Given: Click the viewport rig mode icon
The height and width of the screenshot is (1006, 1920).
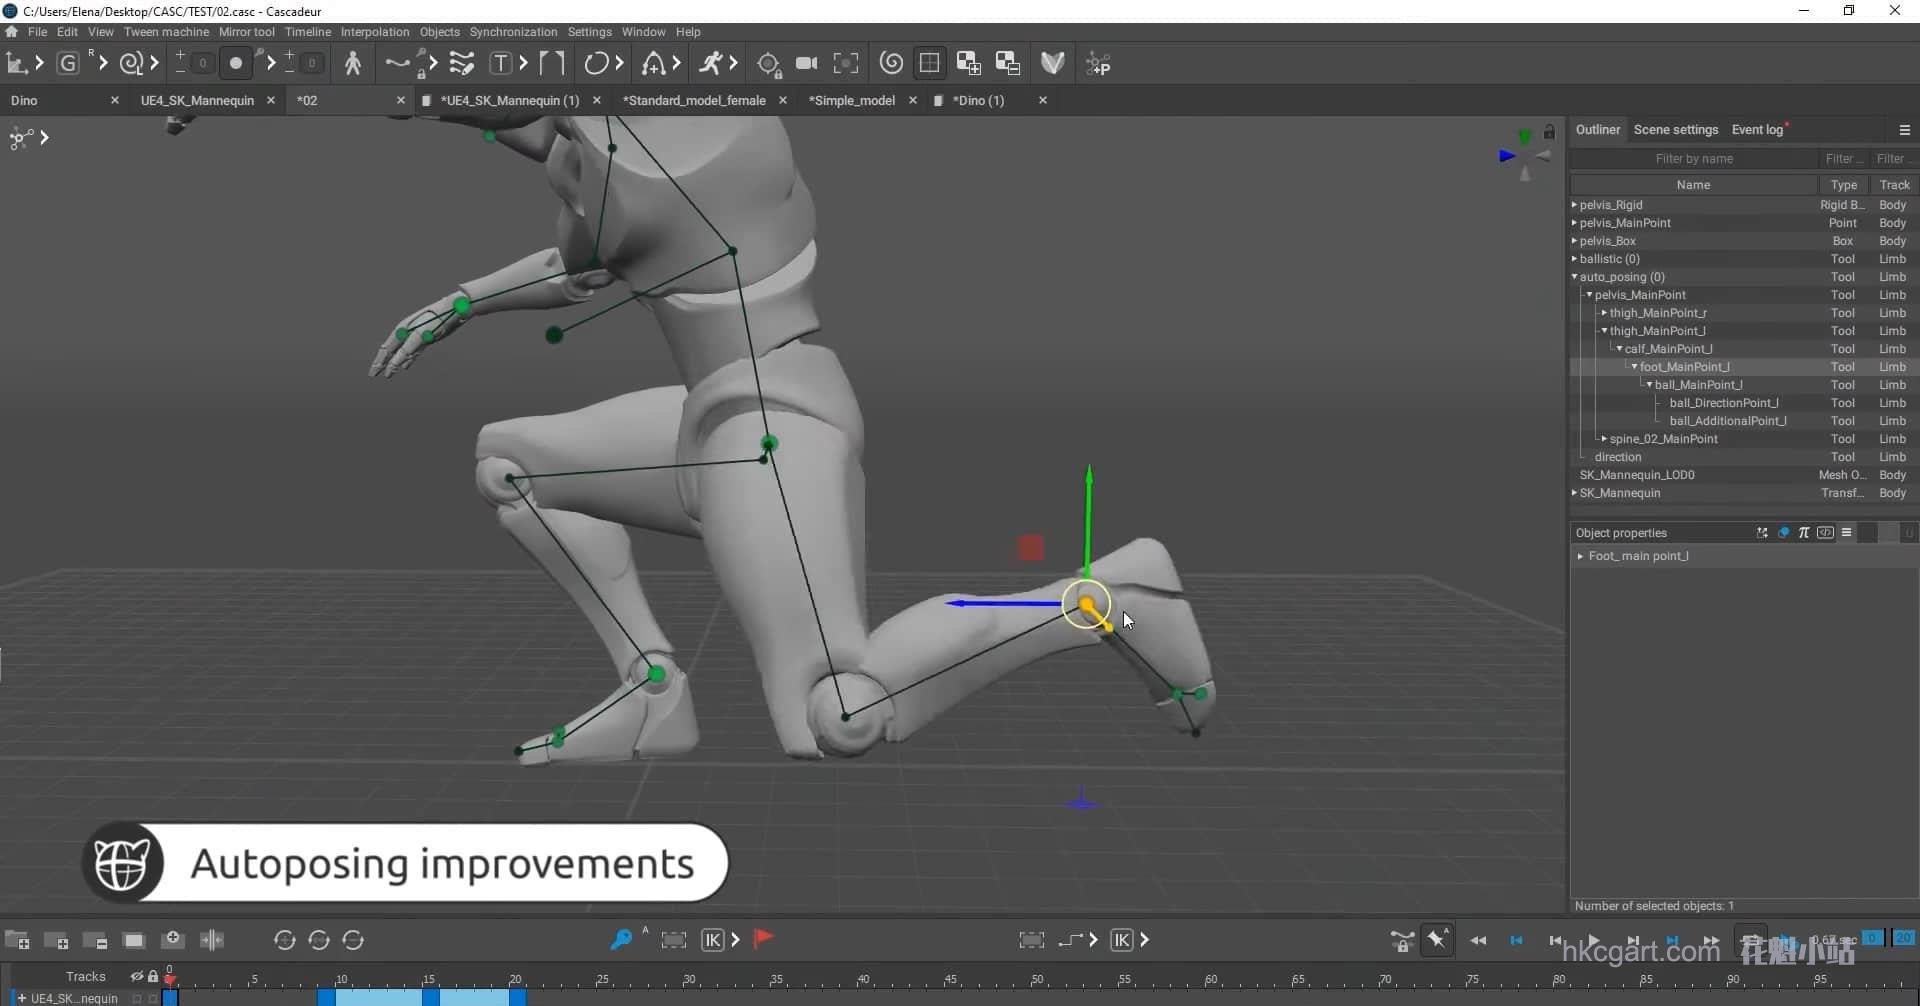Looking at the screenshot, I should (21, 138).
